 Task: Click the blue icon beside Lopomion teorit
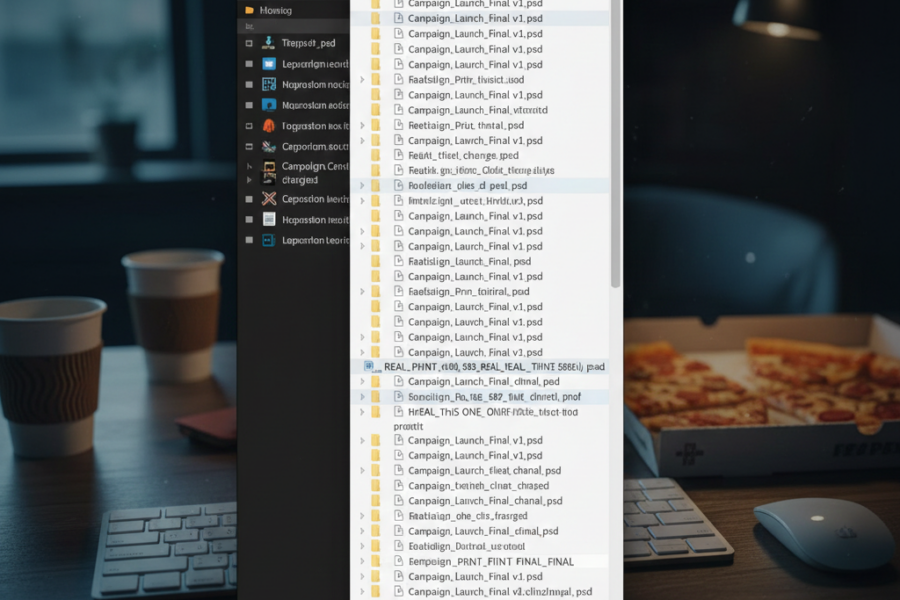coord(269,240)
